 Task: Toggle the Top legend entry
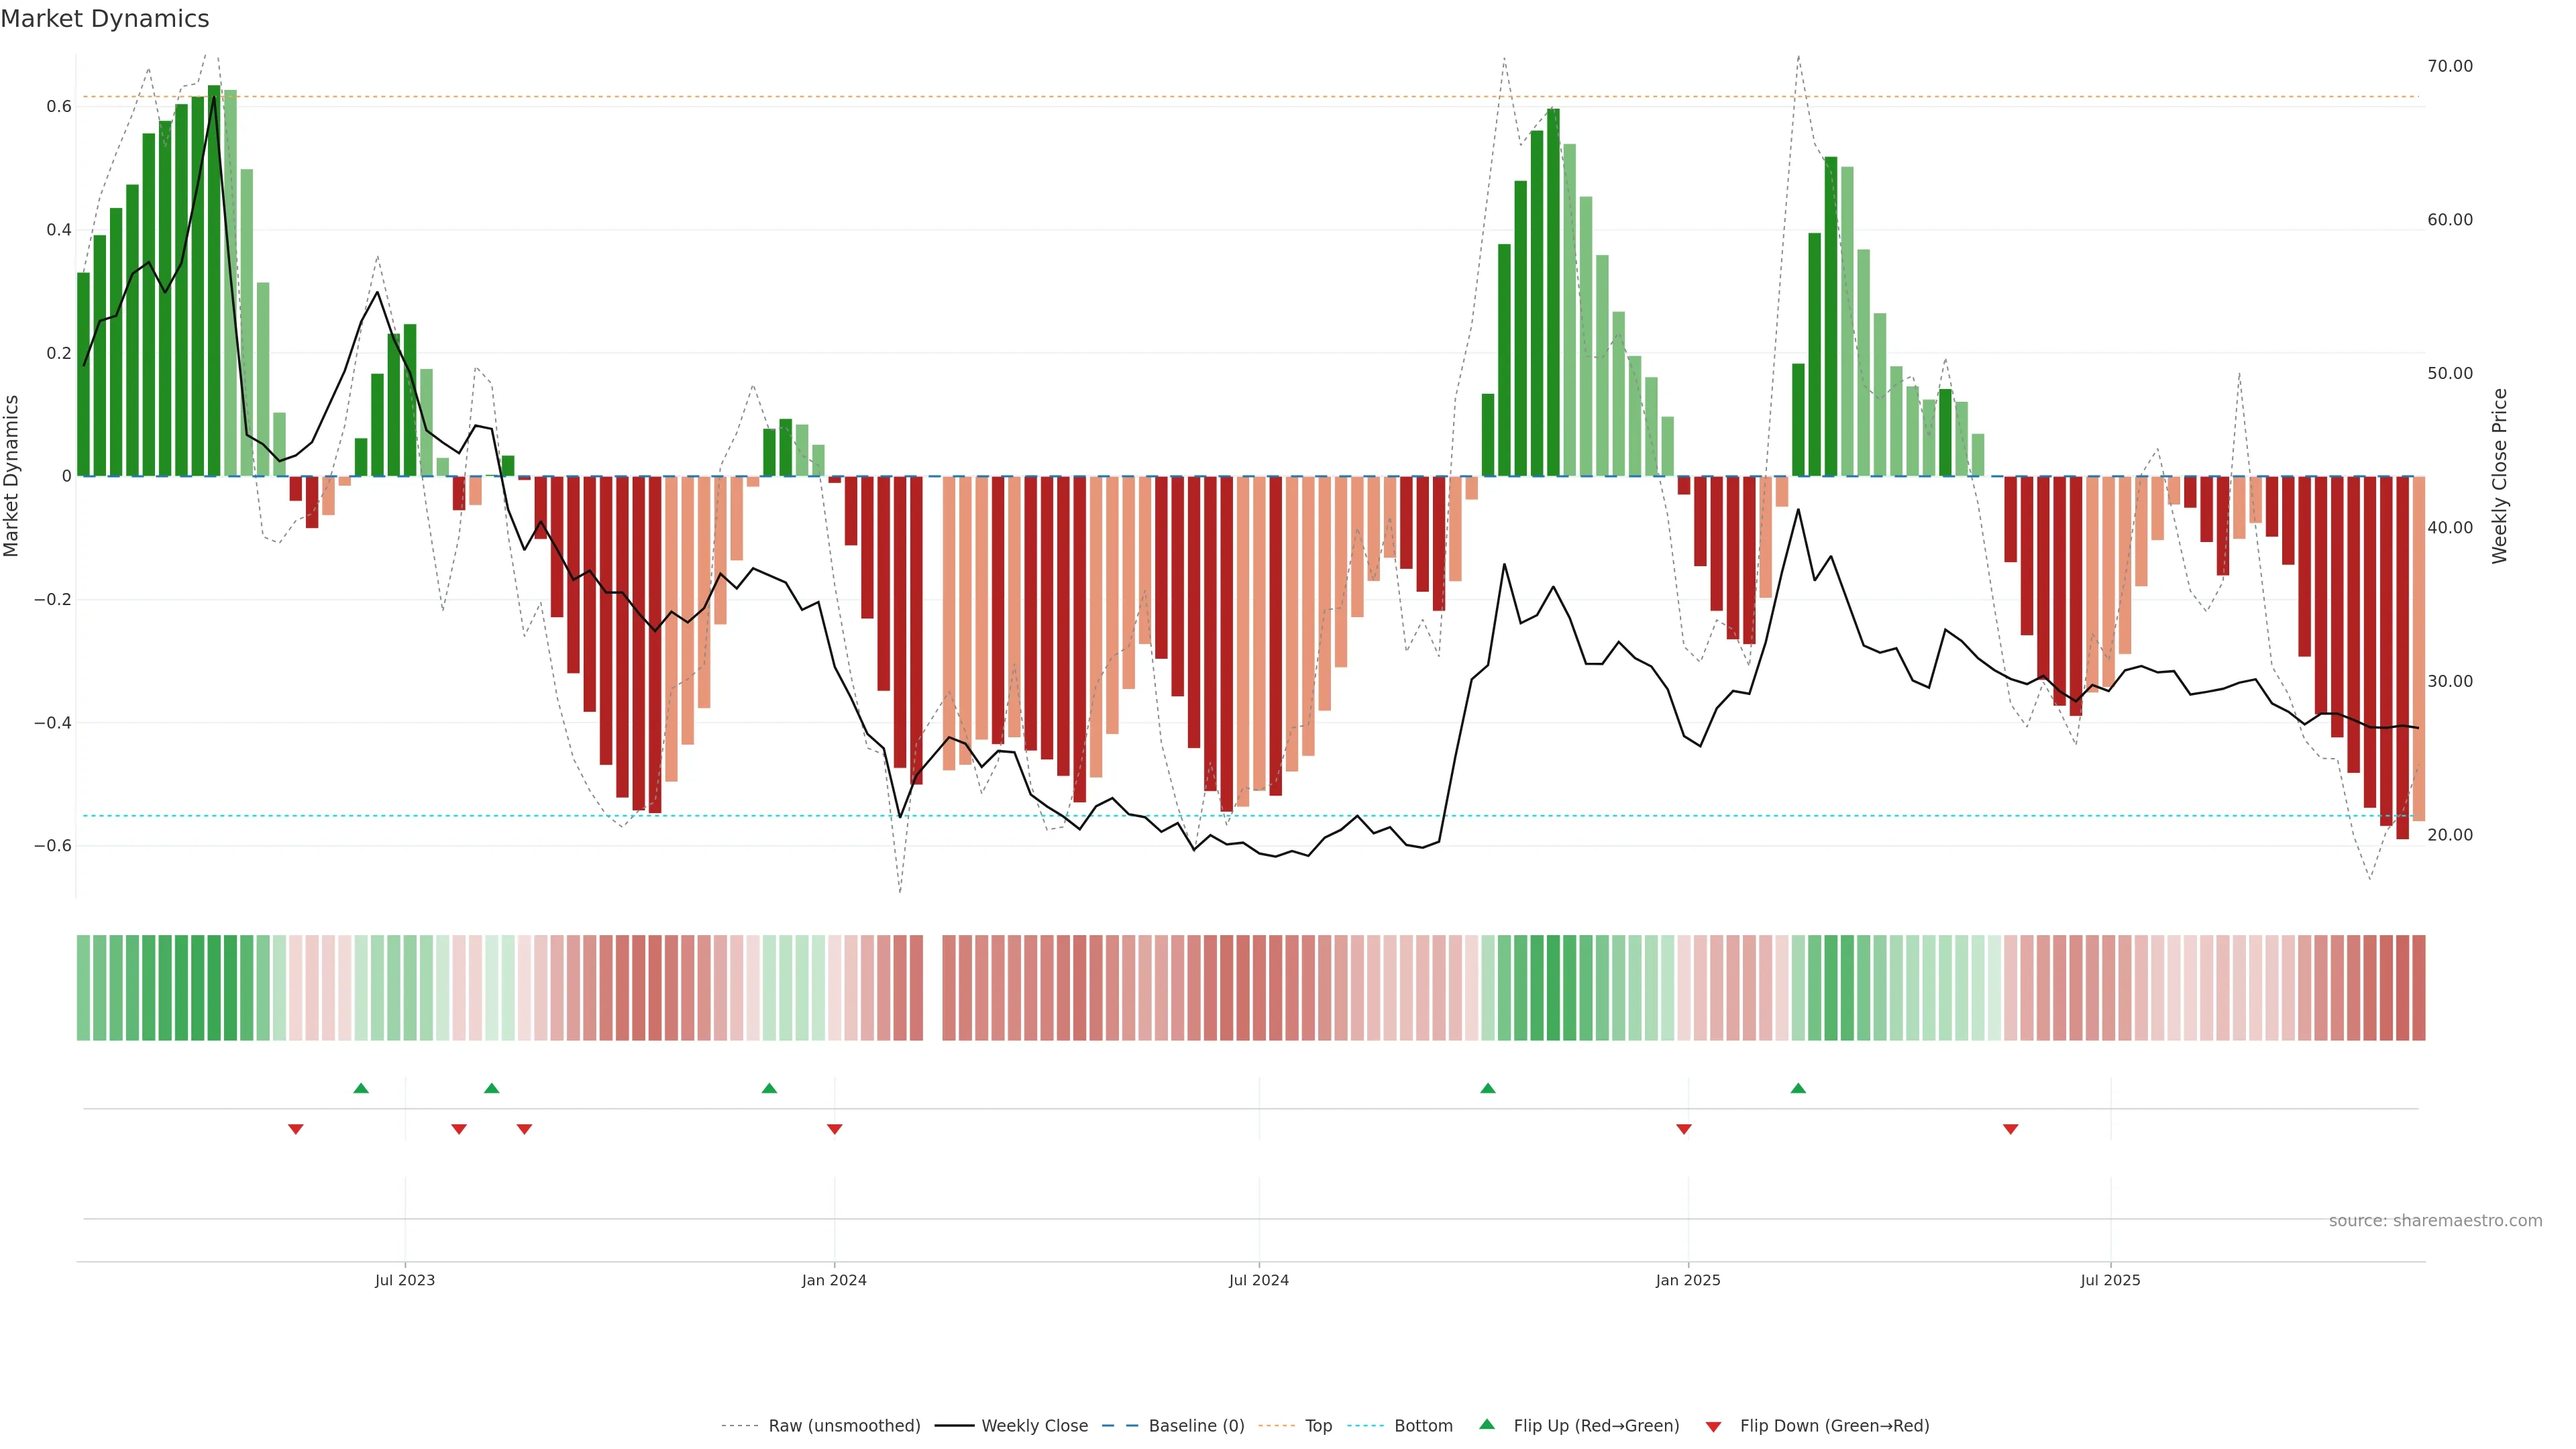click(x=1318, y=1426)
